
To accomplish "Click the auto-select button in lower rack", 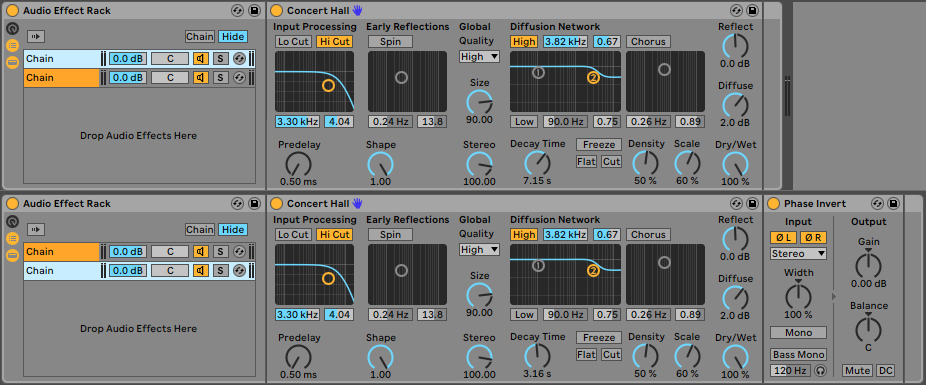I will [x=36, y=230].
